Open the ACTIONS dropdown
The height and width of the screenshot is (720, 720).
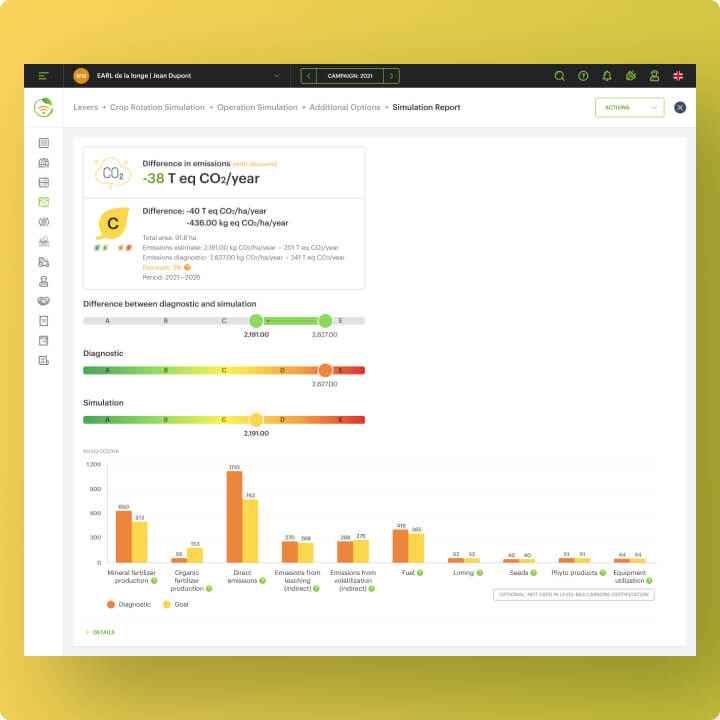[x=629, y=107]
